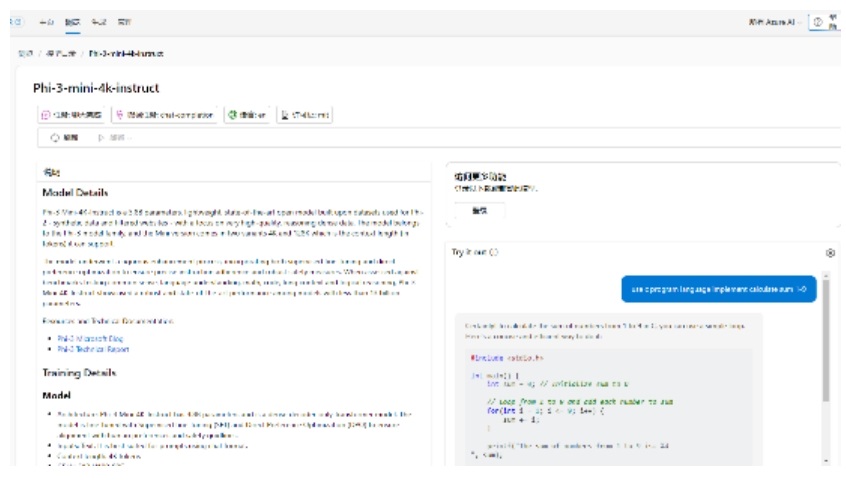
Task: Open settings gear in Try it out panel
Action: 830,253
